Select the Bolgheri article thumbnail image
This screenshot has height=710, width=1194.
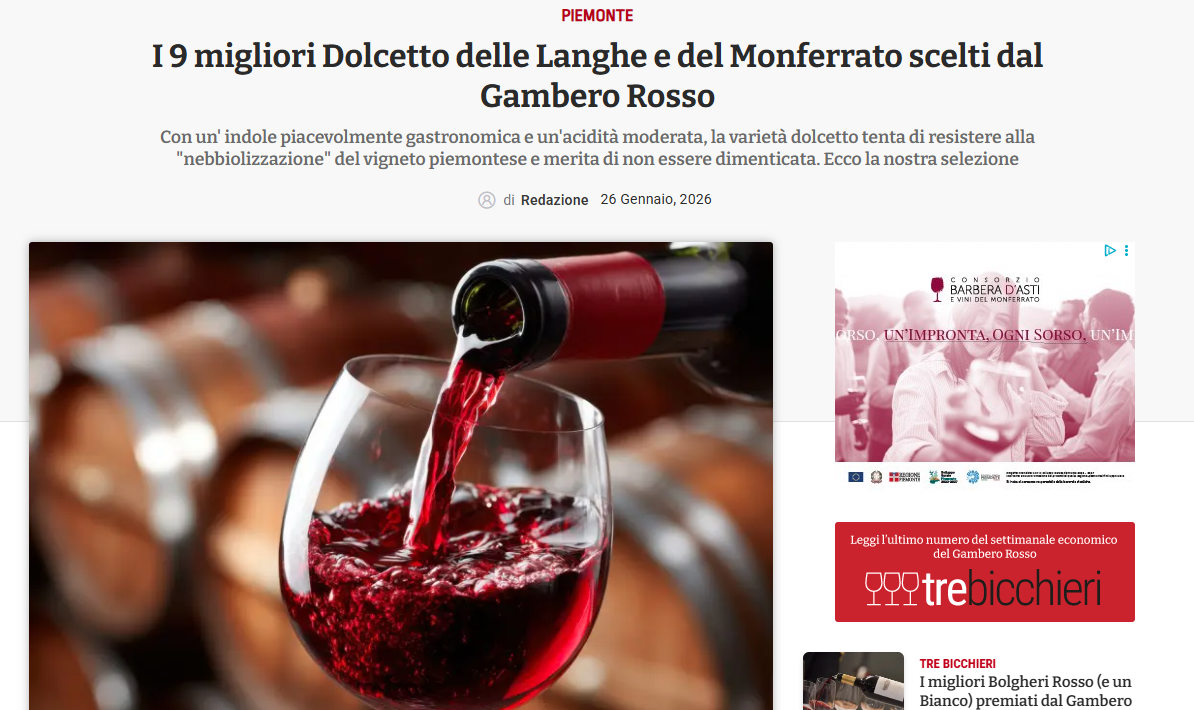click(x=853, y=681)
